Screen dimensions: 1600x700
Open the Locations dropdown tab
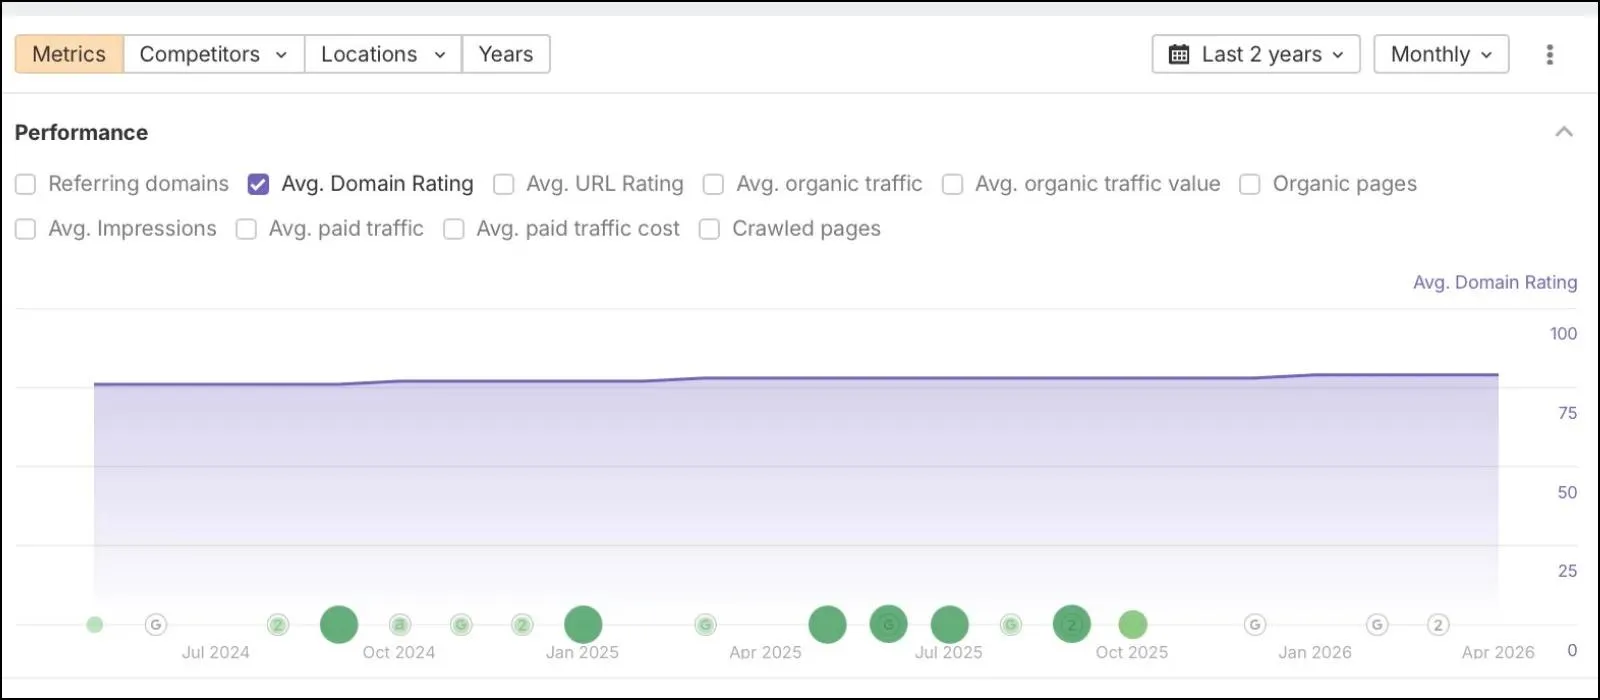click(x=383, y=54)
